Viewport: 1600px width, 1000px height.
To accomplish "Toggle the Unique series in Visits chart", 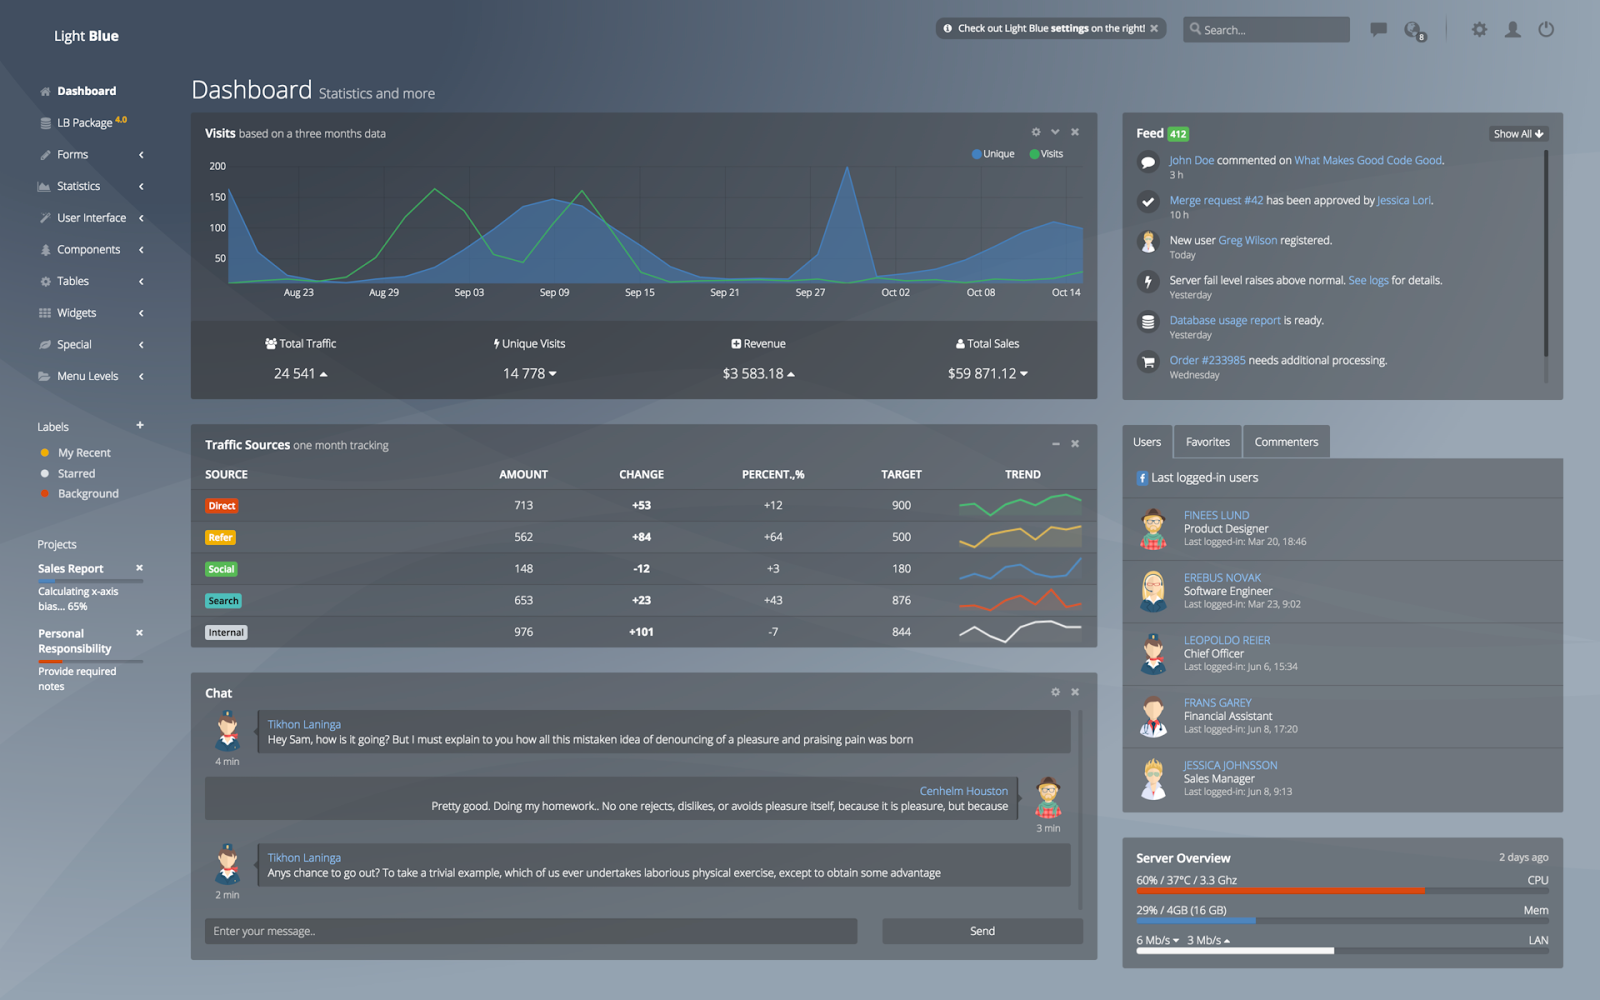I will click(992, 153).
